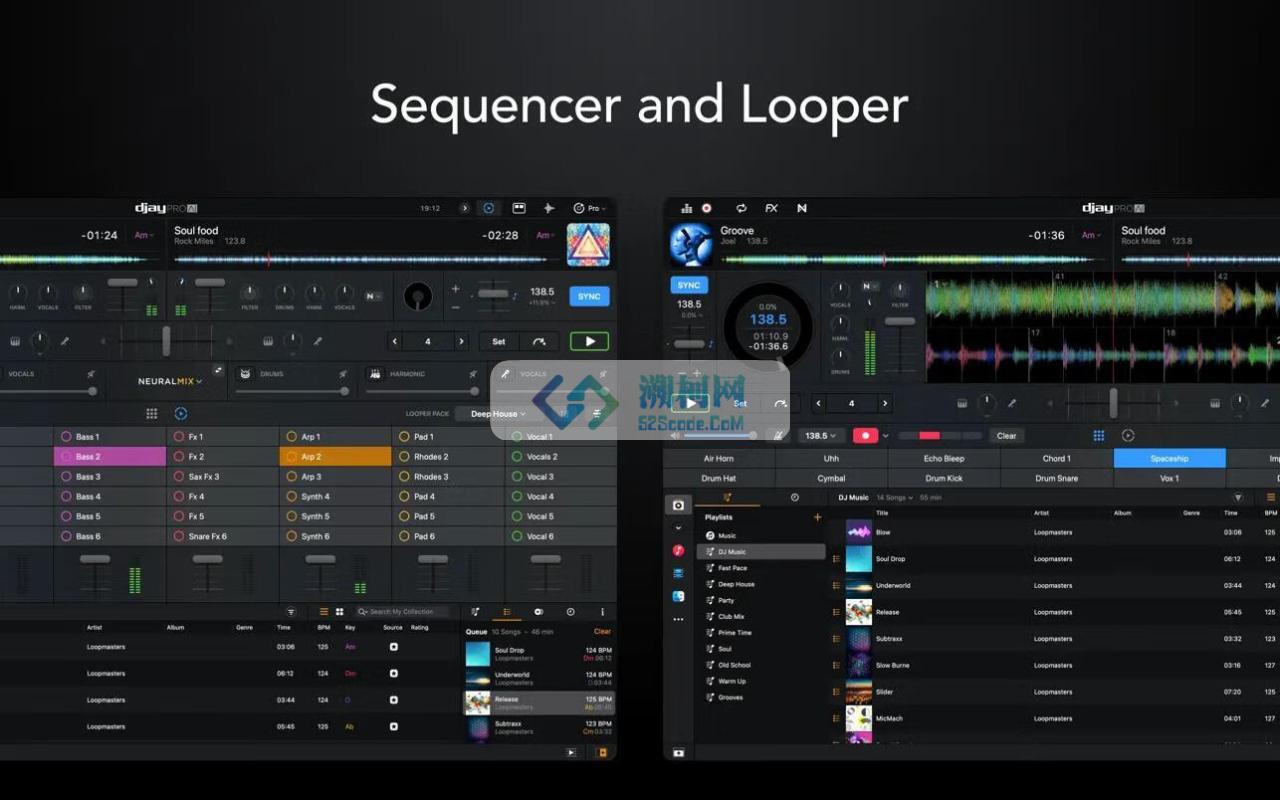1280x800 pixels.
Task: Click the record icon in right window top toolbar
Action: tap(707, 208)
